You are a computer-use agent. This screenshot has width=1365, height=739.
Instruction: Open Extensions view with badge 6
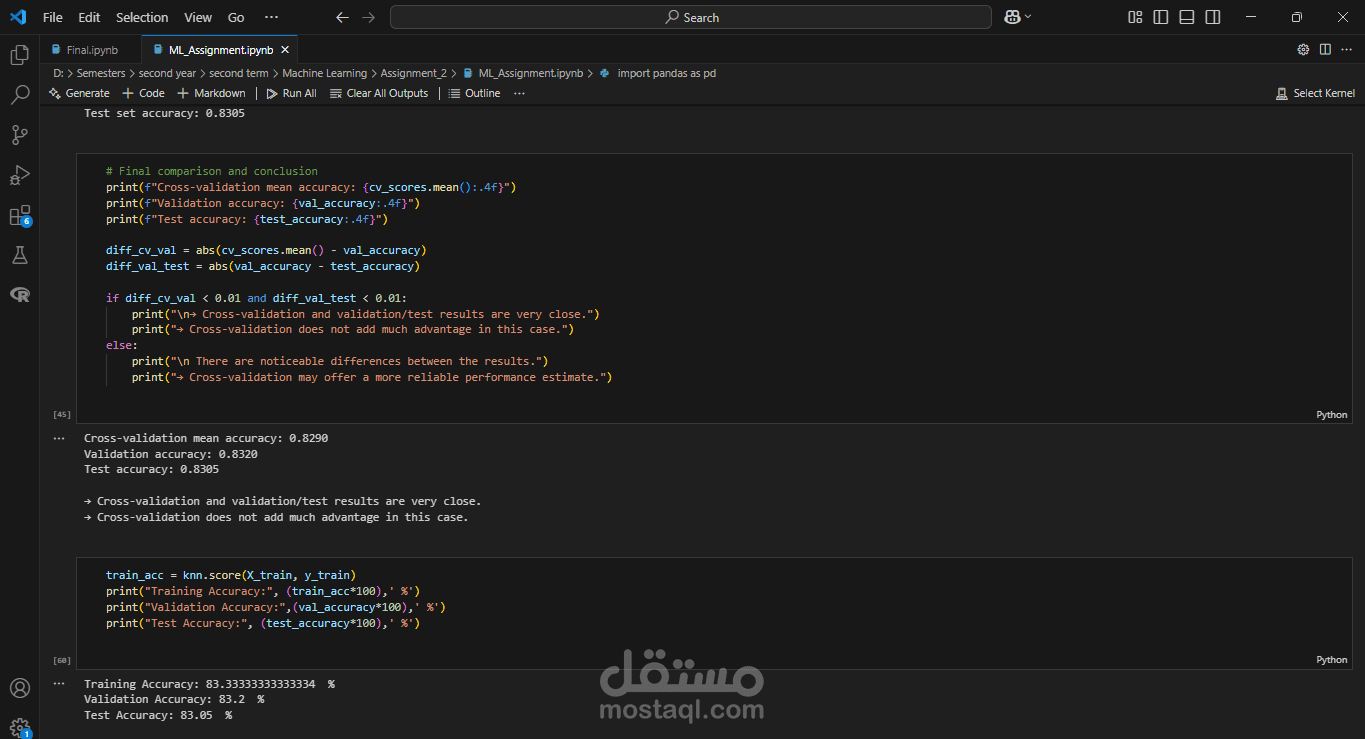click(19, 216)
